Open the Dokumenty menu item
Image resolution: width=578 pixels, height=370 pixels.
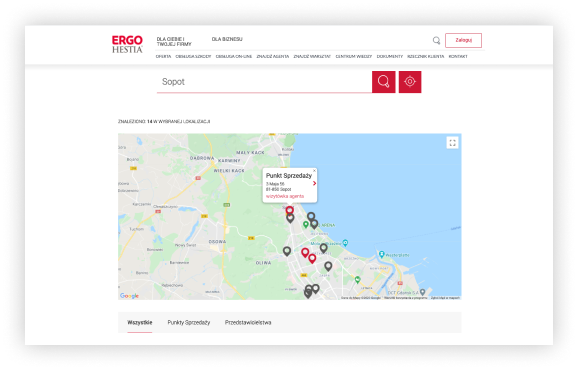click(x=390, y=56)
